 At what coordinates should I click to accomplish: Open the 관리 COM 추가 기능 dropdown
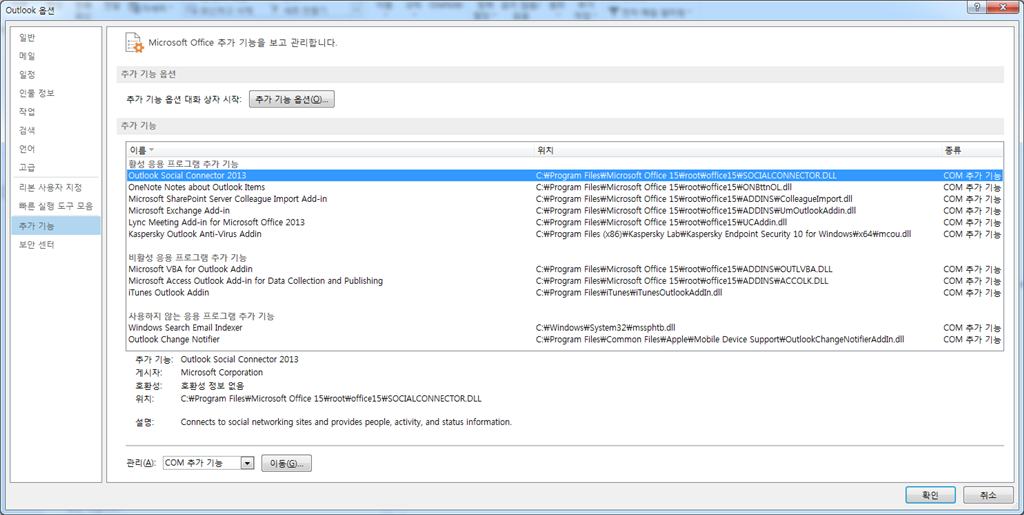[x=208, y=463]
